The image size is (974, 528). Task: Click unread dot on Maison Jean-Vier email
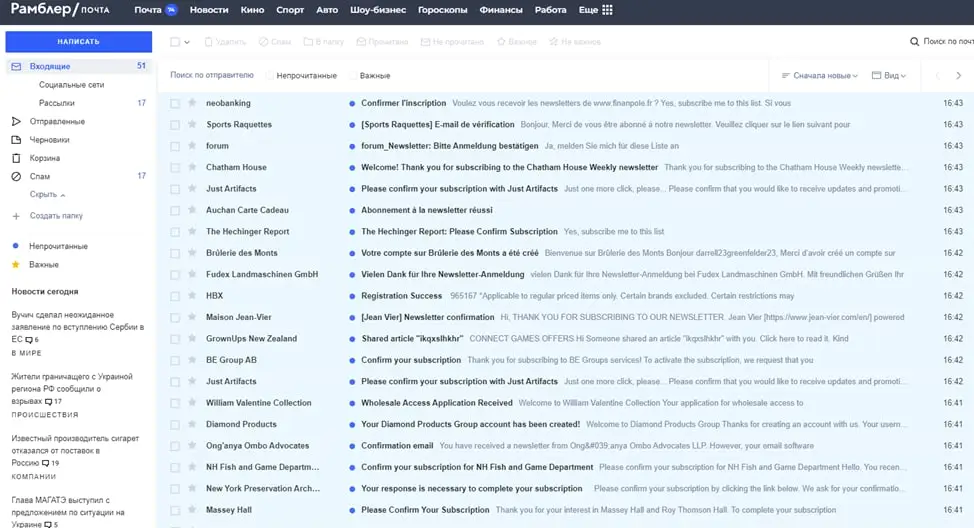point(352,317)
